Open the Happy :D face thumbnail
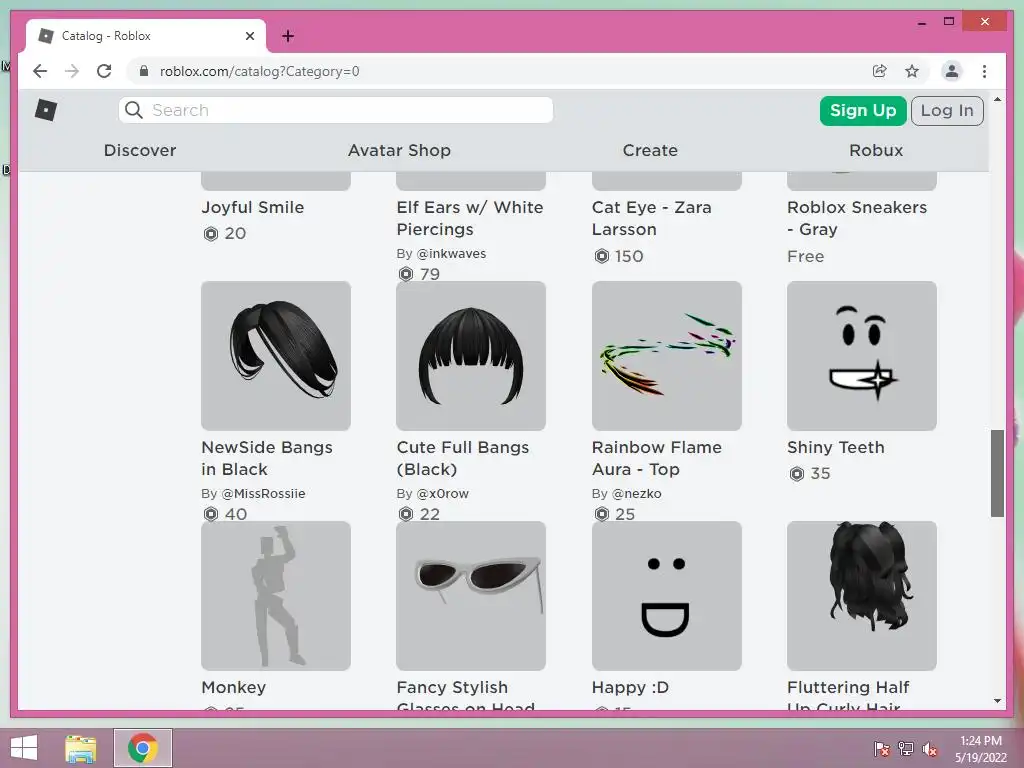This screenshot has width=1024, height=768. (667, 596)
